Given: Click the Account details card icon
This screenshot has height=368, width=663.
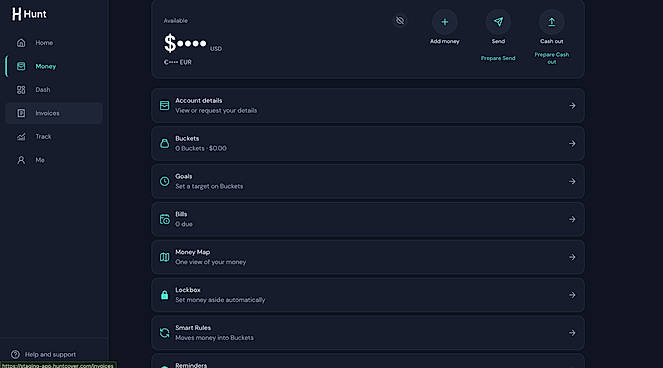Looking at the screenshot, I should [x=164, y=106].
